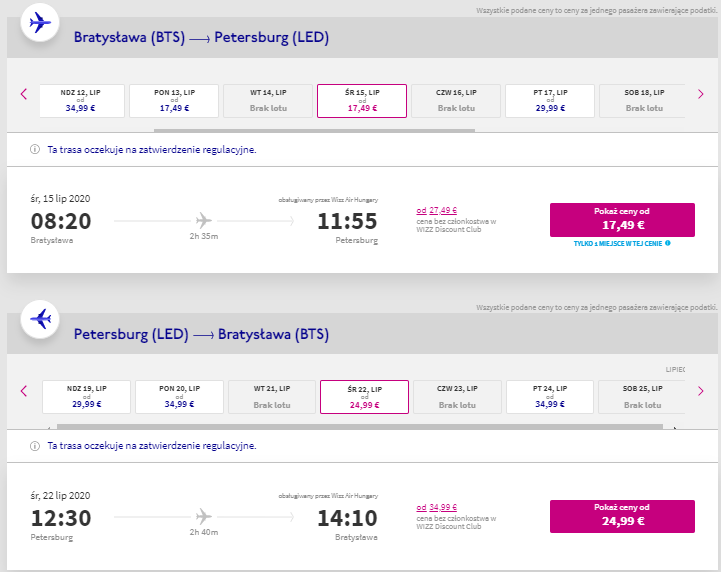Viewport: 721px width, 572px height.
Task: Click info icon beside outbound regulatory notice
Action: [34, 149]
